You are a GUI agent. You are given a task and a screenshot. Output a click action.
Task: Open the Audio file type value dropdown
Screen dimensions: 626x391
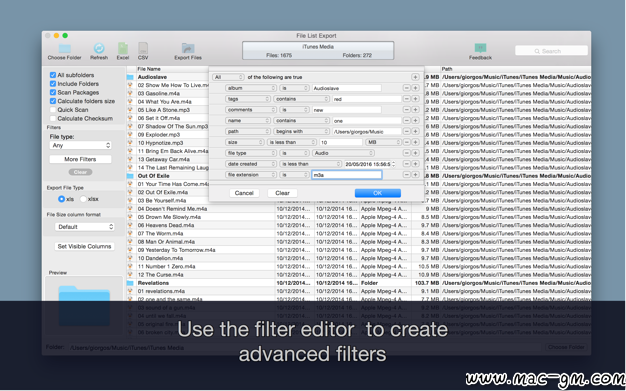point(343,153)
